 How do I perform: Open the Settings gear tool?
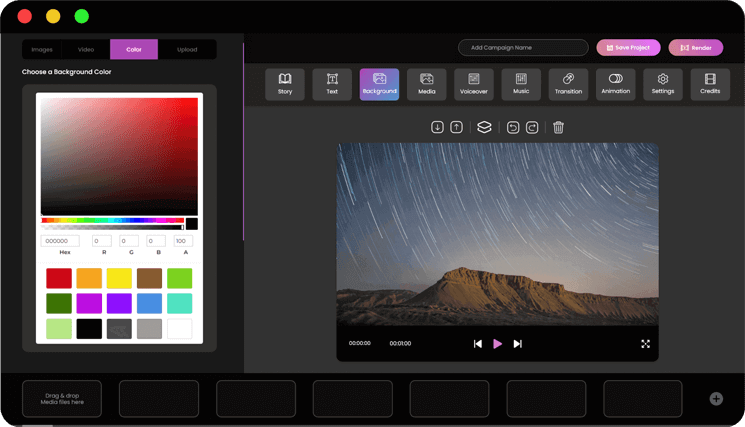click(663, 84)
